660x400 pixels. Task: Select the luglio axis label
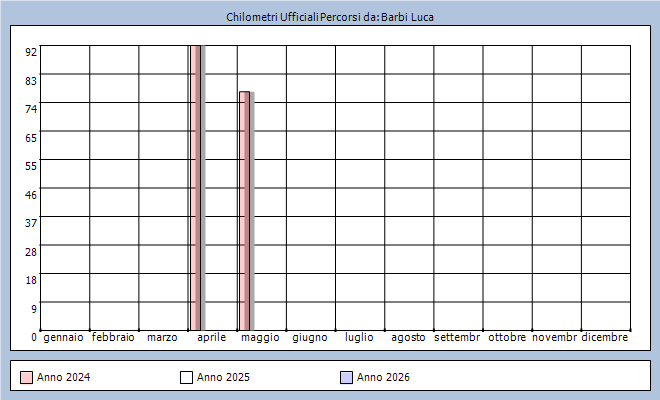[x=359, y=338]
